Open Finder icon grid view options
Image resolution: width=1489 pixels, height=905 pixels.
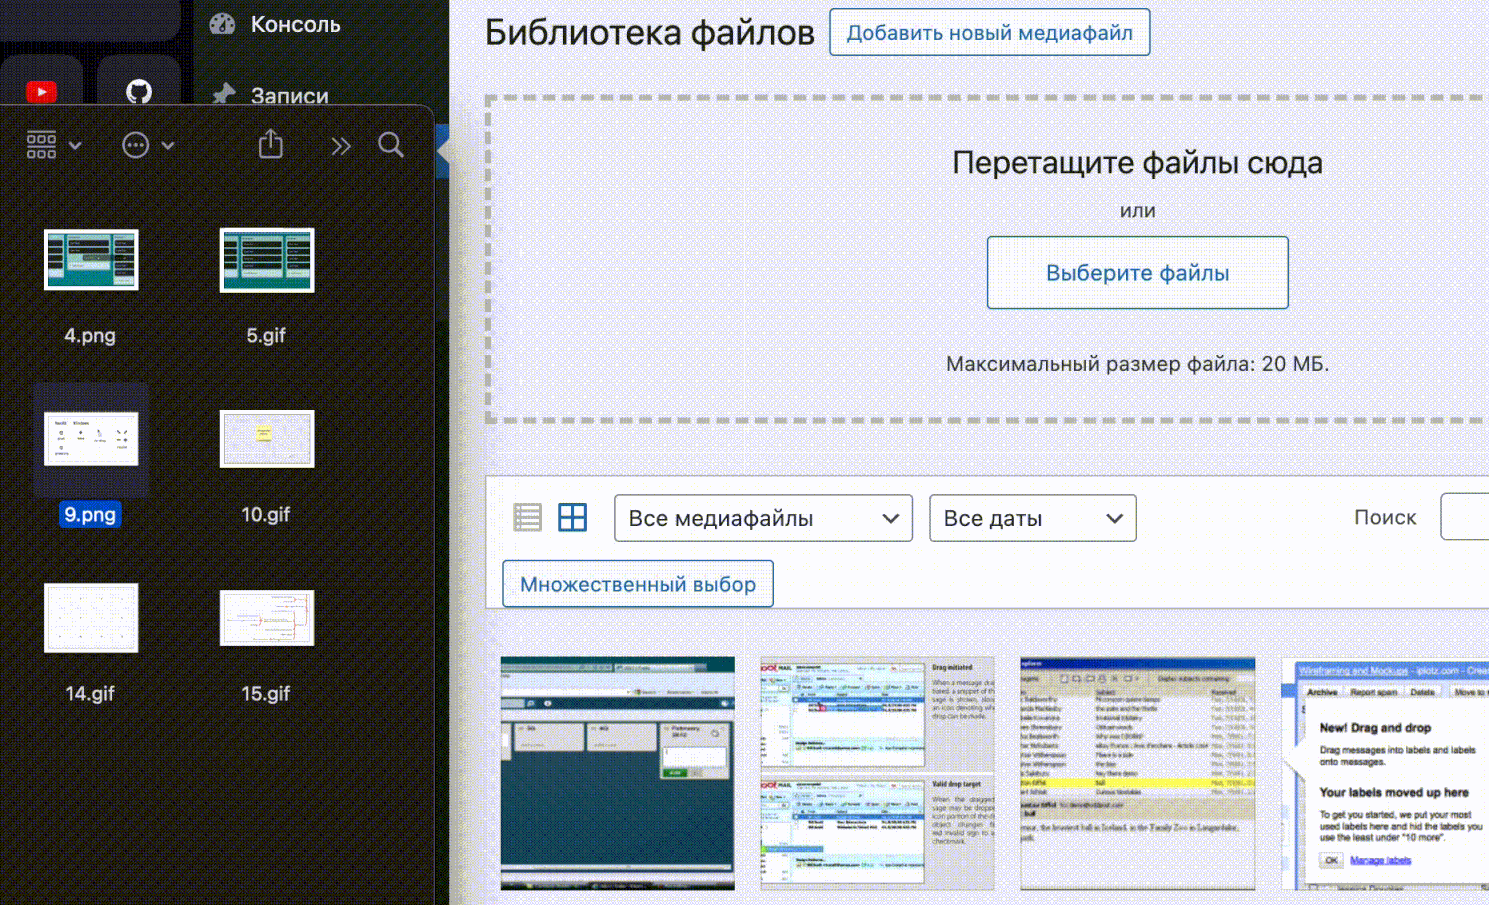(53, 145)
